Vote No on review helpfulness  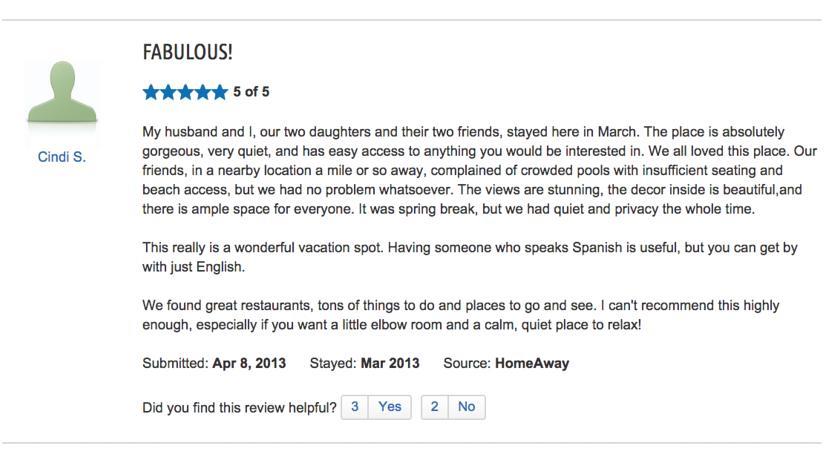tap(466, 407)
